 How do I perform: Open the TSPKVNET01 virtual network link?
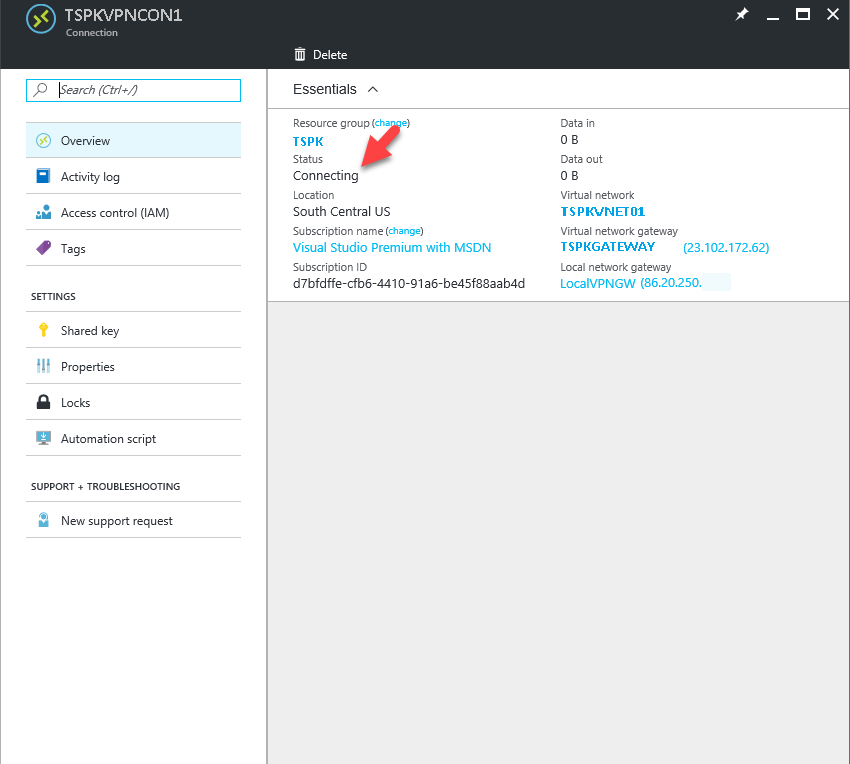click(x=602, y=211)
